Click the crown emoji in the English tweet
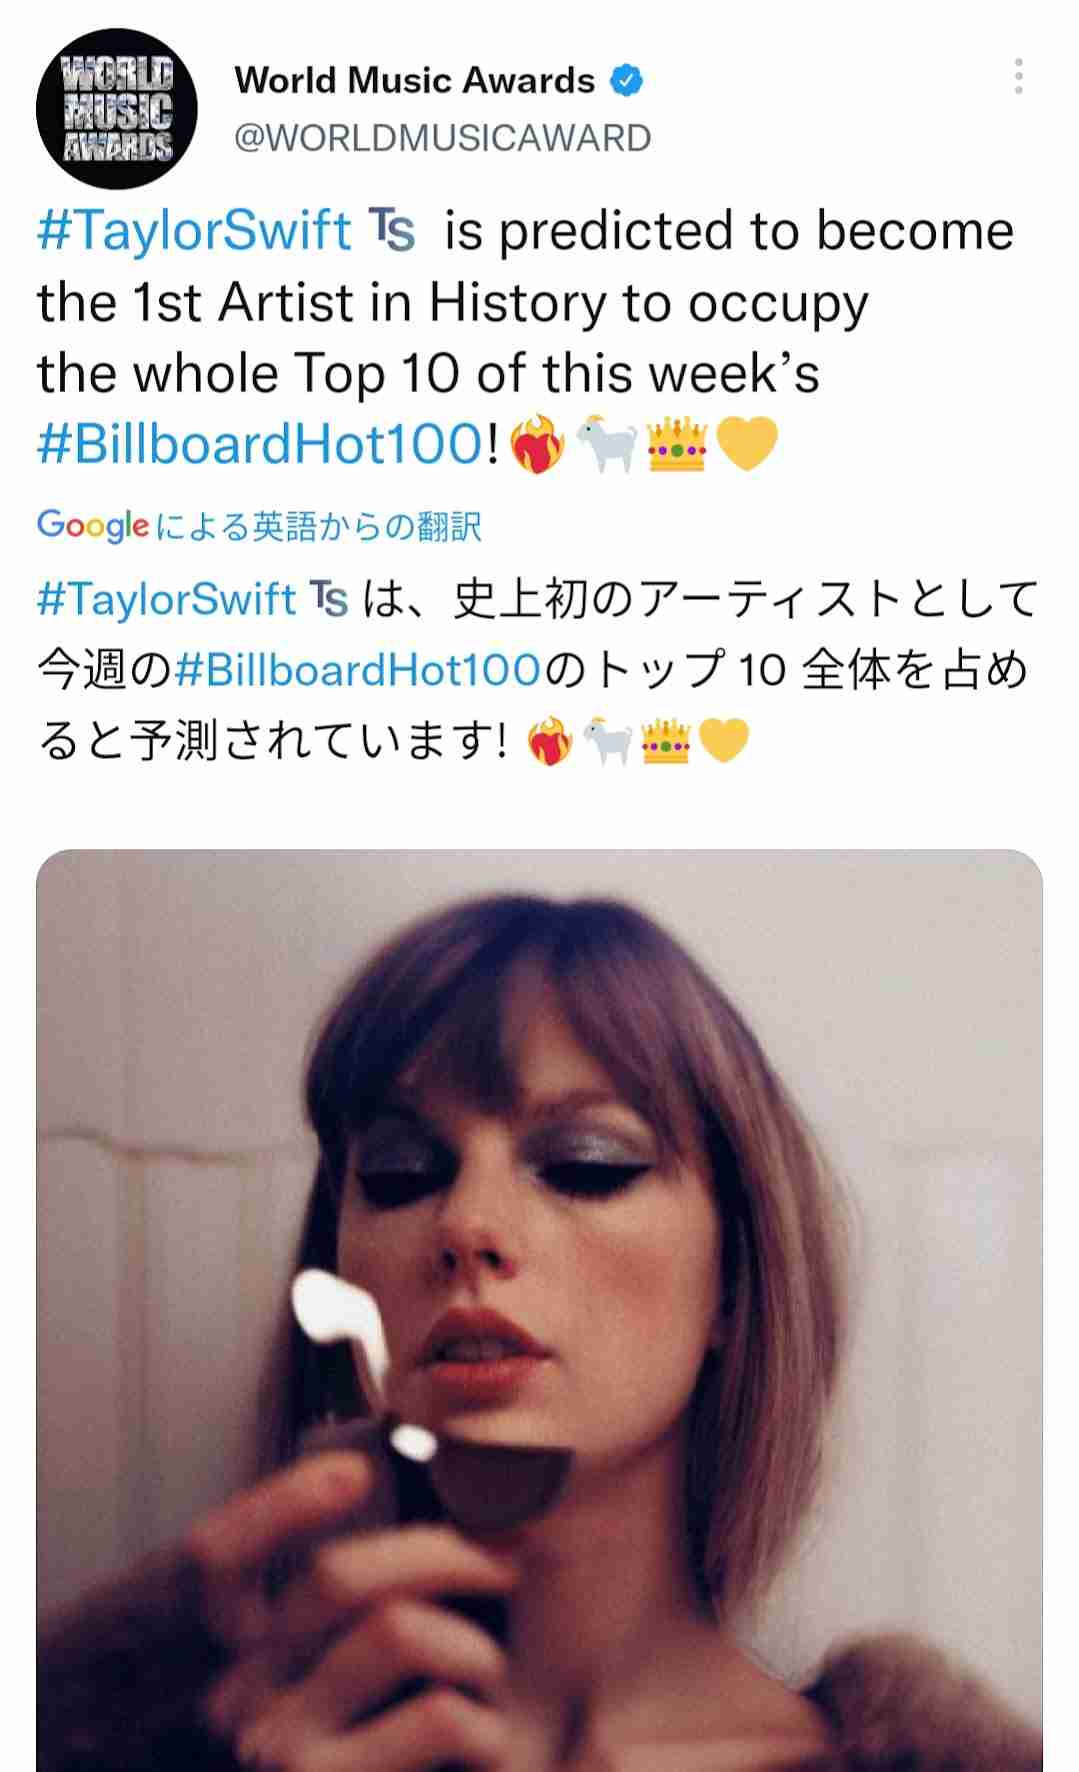The width and height of the screenshot is (1079, 1772). pos(677,444)
